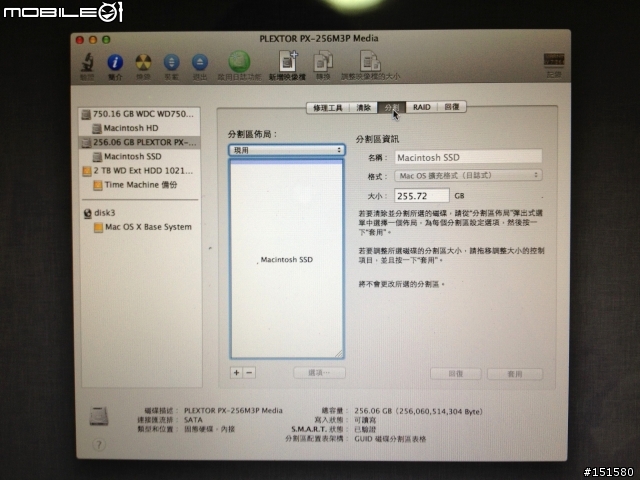Click the Verify (microscope) toolbar icon
This screenshot has width=640, height=480.
pos(87,62)
